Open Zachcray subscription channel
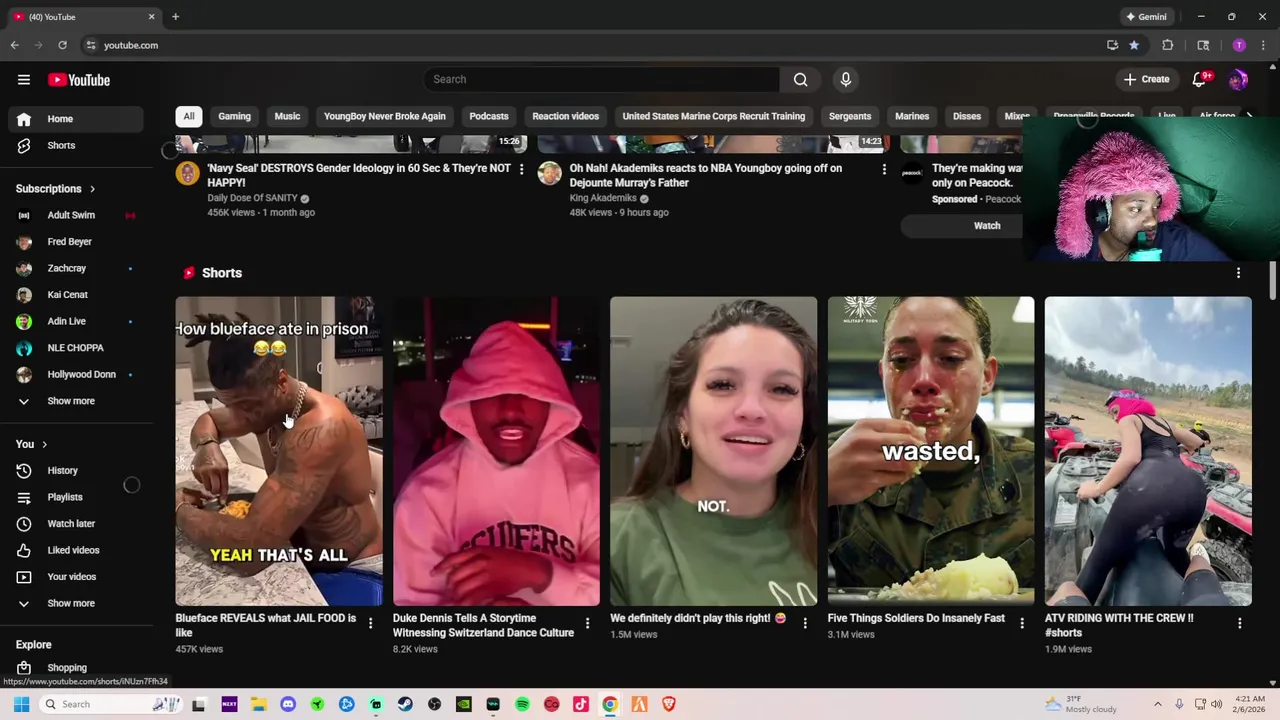This screenshot has width=1280, height=720. click(76, 268)
